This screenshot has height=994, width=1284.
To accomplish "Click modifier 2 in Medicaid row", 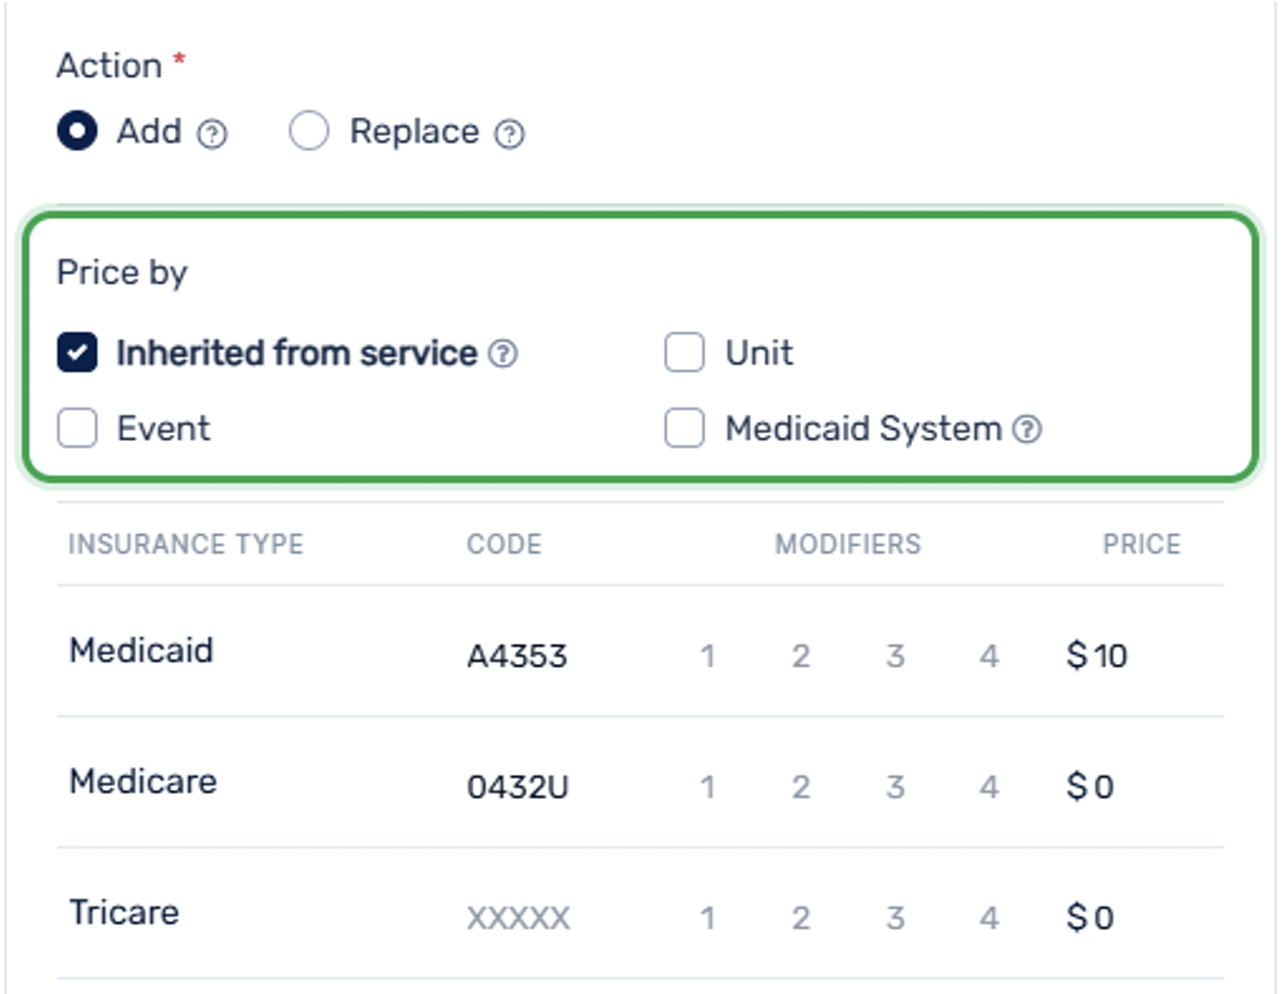I will pyautogui.click(x=801, y=656).
